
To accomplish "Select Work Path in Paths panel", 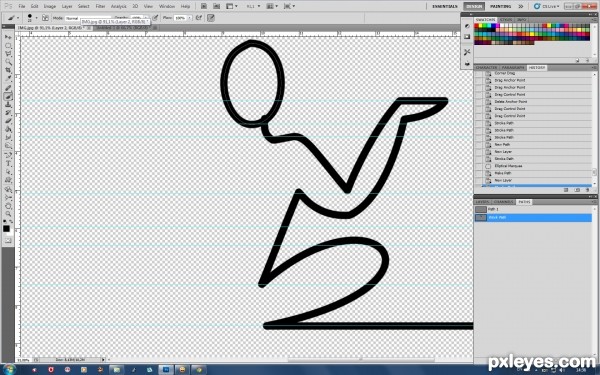I will [x=533, y=218].
